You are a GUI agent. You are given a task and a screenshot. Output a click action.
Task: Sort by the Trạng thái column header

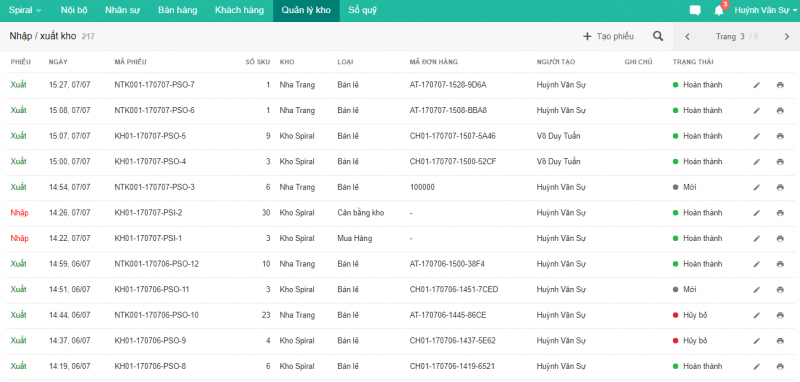tap(693, 62)
